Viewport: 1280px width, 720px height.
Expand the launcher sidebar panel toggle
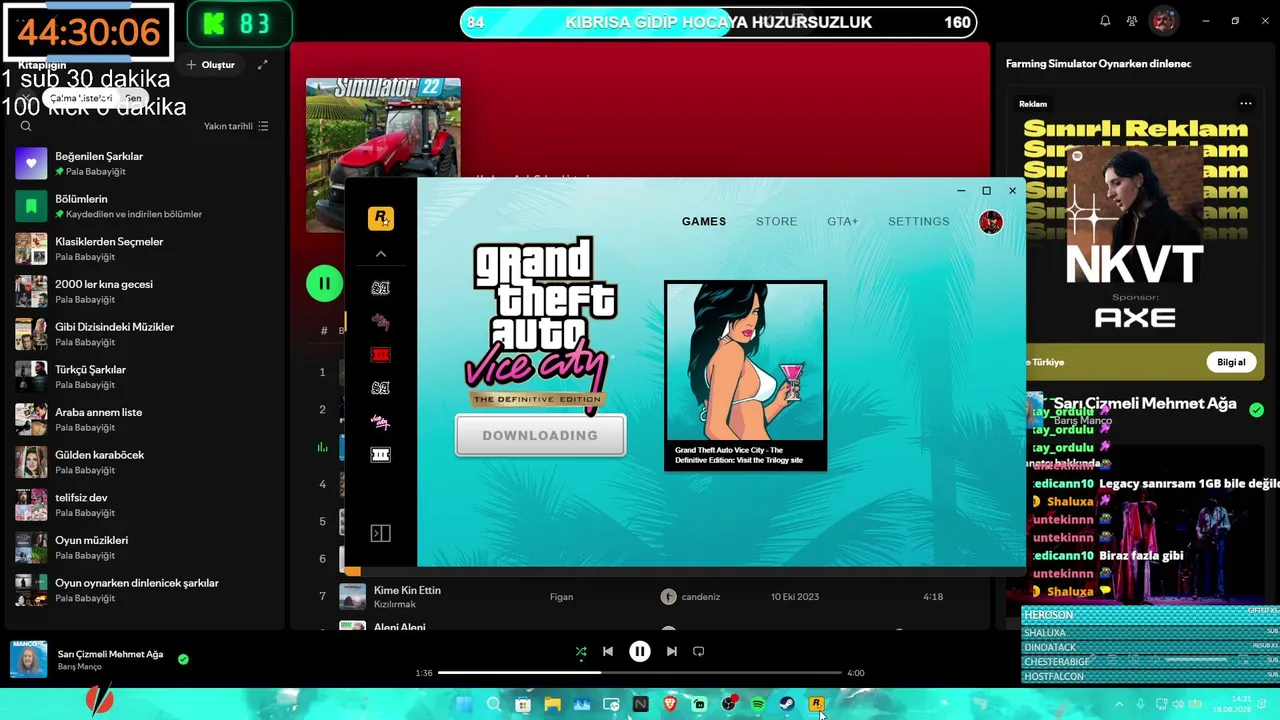(380, 533)
